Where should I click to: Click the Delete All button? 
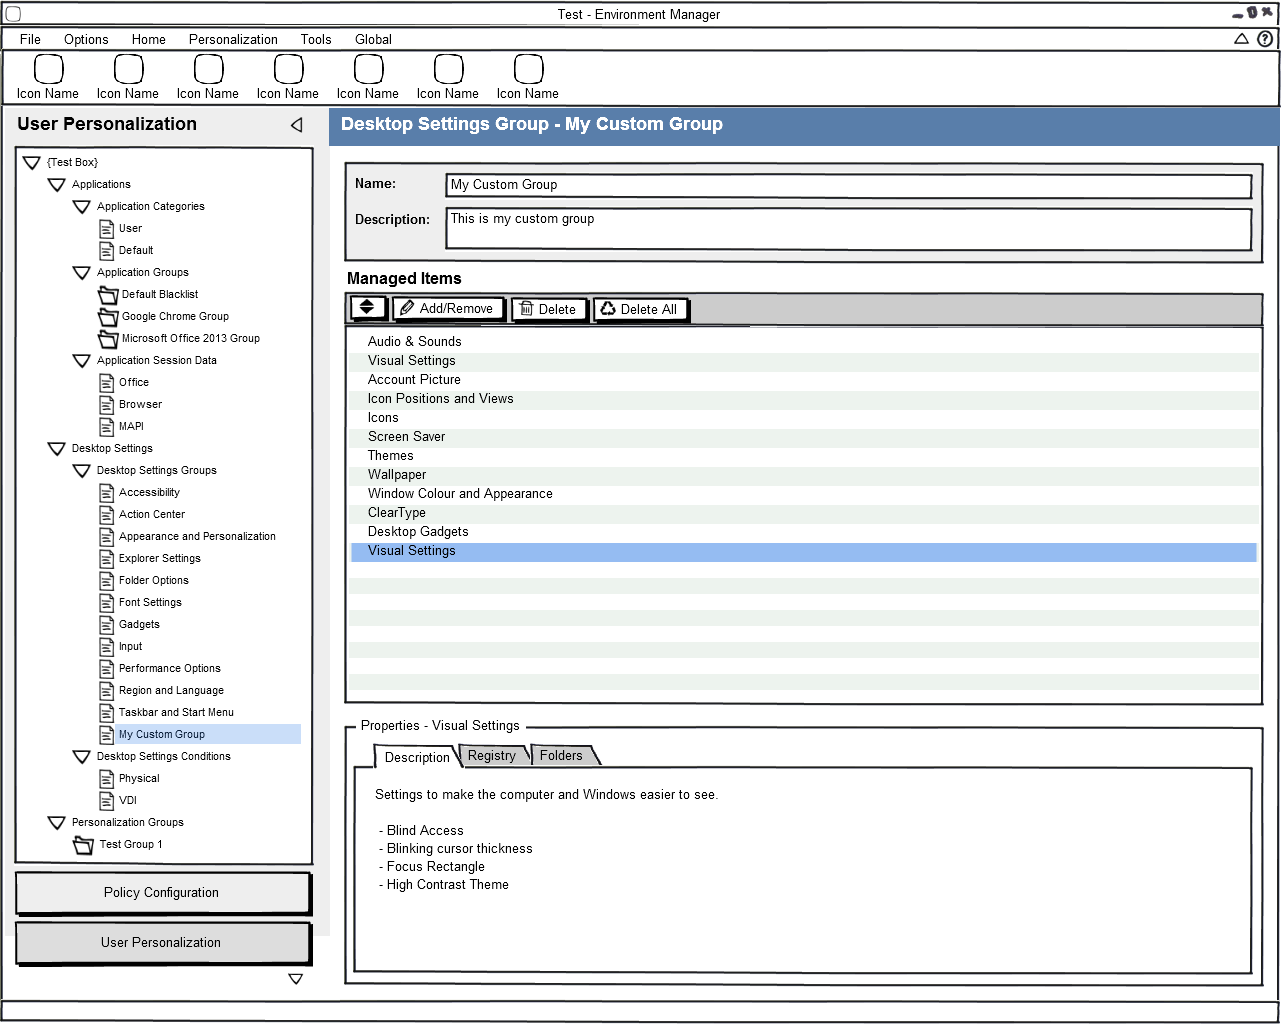click(x=640, y=310)
